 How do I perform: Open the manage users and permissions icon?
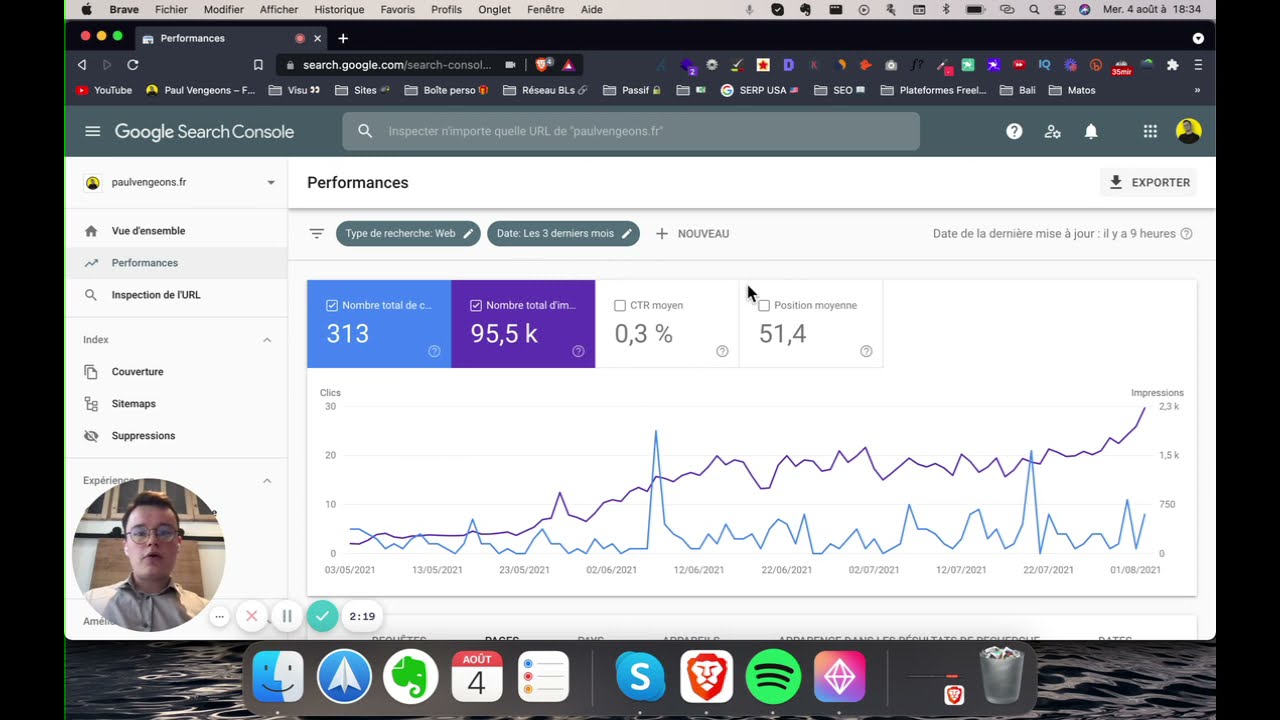pyautogui.click(x=1052, y=131)
